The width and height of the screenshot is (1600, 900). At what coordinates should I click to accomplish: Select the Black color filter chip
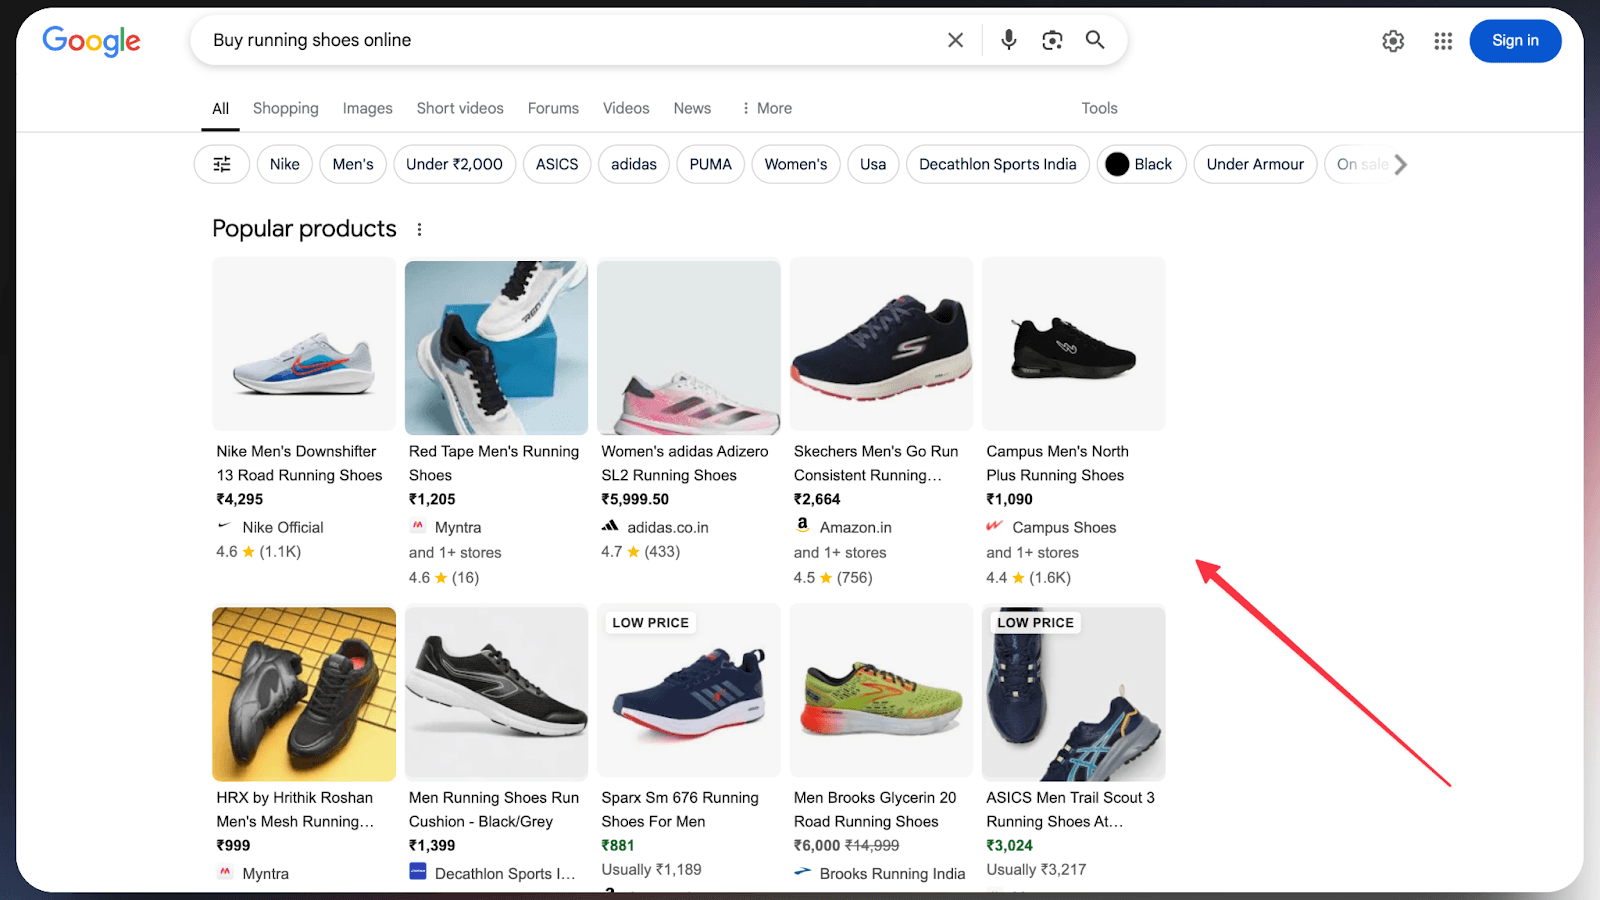point(1141,164)
